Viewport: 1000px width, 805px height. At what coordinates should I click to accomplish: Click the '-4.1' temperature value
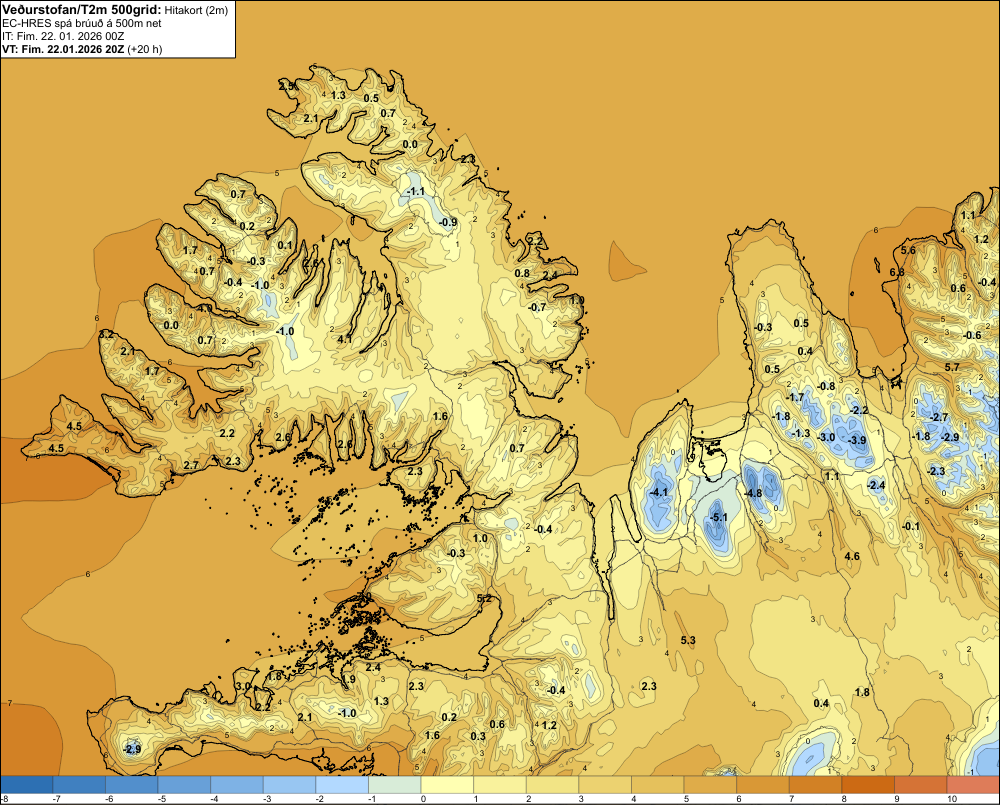[x=658, y=492]
